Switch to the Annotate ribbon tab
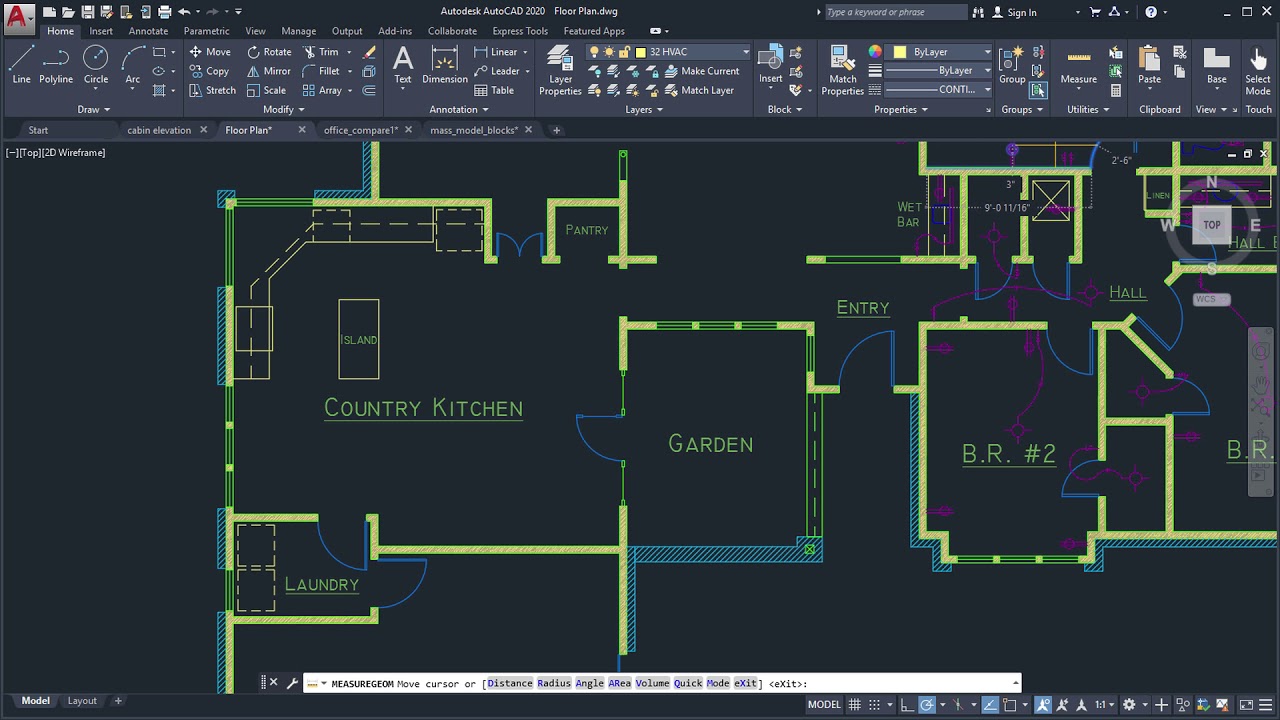This screenshot has height=720, width=1280. tap(148, 31)
